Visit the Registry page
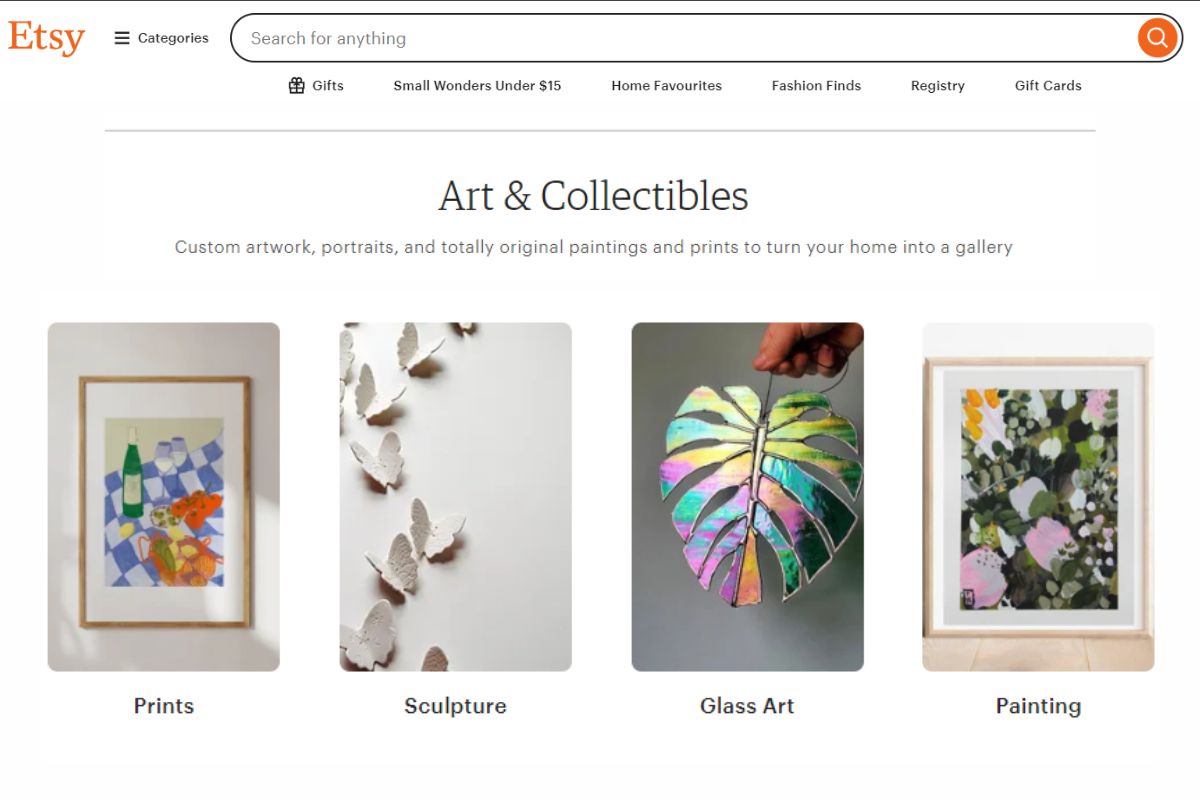Screen dimensions: 1200x800 pos(936,85)
